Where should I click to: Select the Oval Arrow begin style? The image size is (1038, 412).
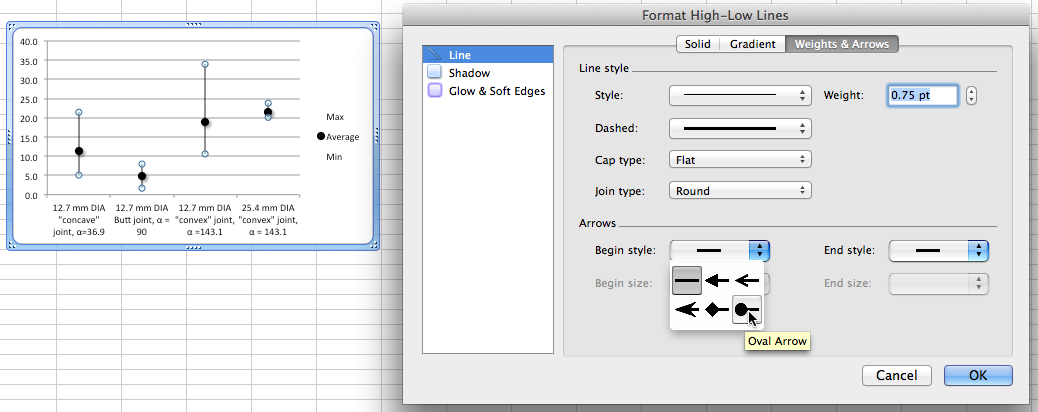point(747,309)
